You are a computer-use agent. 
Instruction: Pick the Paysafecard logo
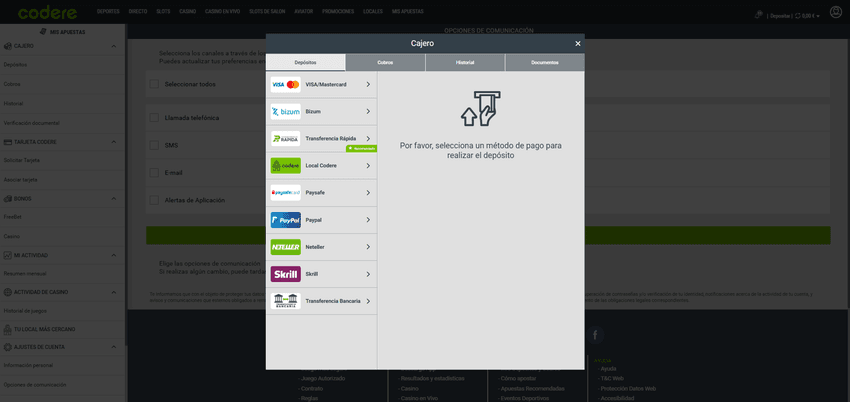click(285, 193)
